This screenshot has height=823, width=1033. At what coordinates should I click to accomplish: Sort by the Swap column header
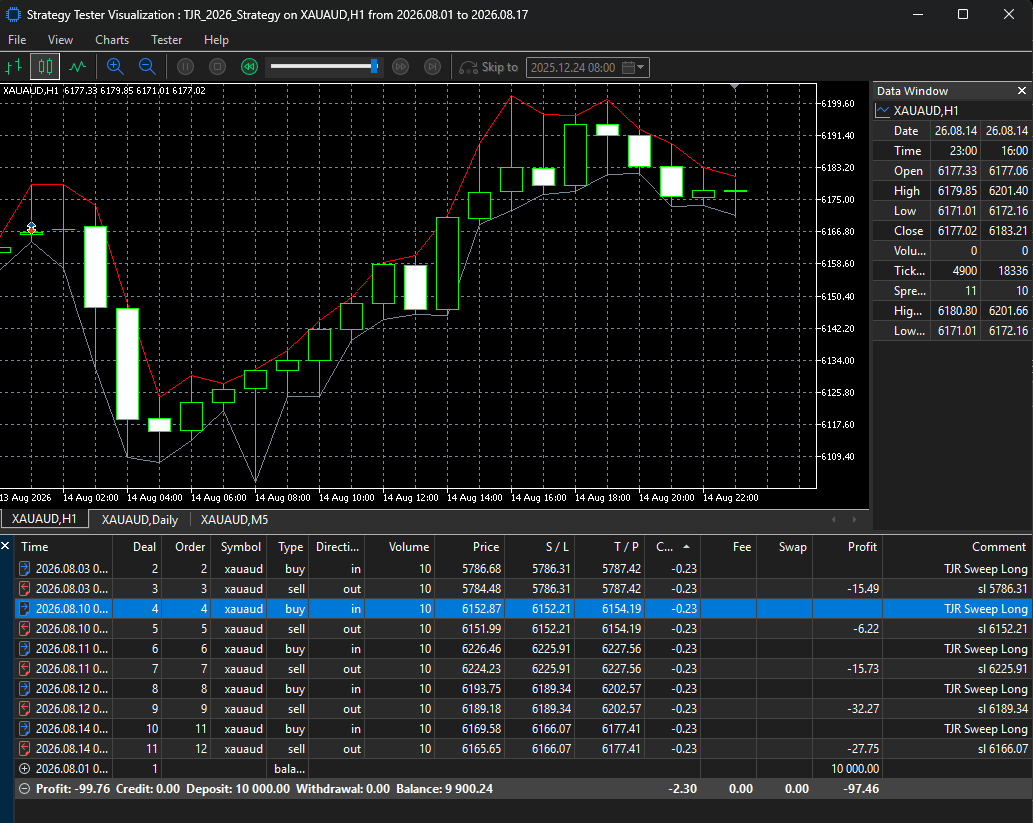(784, 546)
